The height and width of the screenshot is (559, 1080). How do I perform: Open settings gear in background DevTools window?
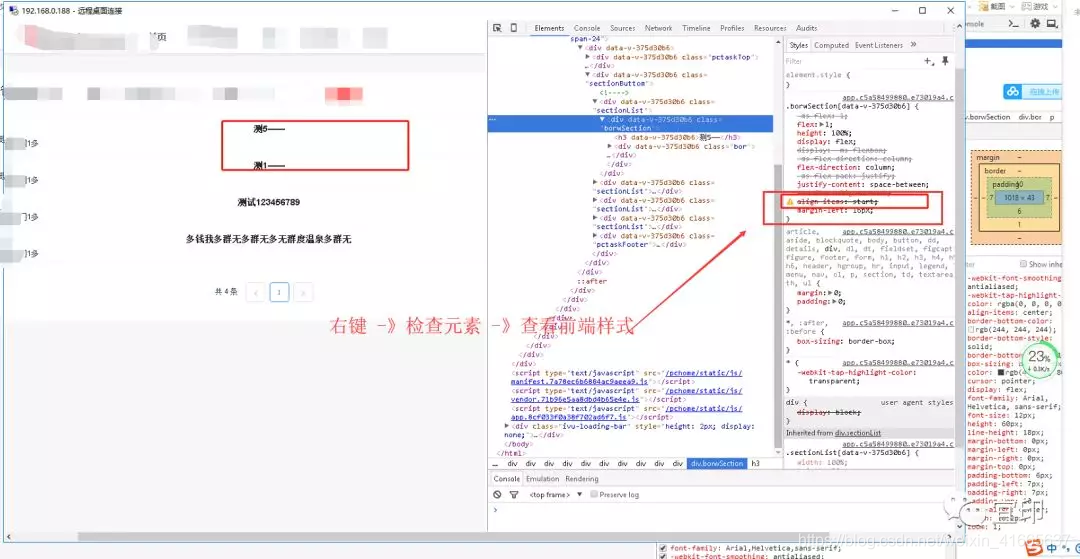(x=1035, y=23)
